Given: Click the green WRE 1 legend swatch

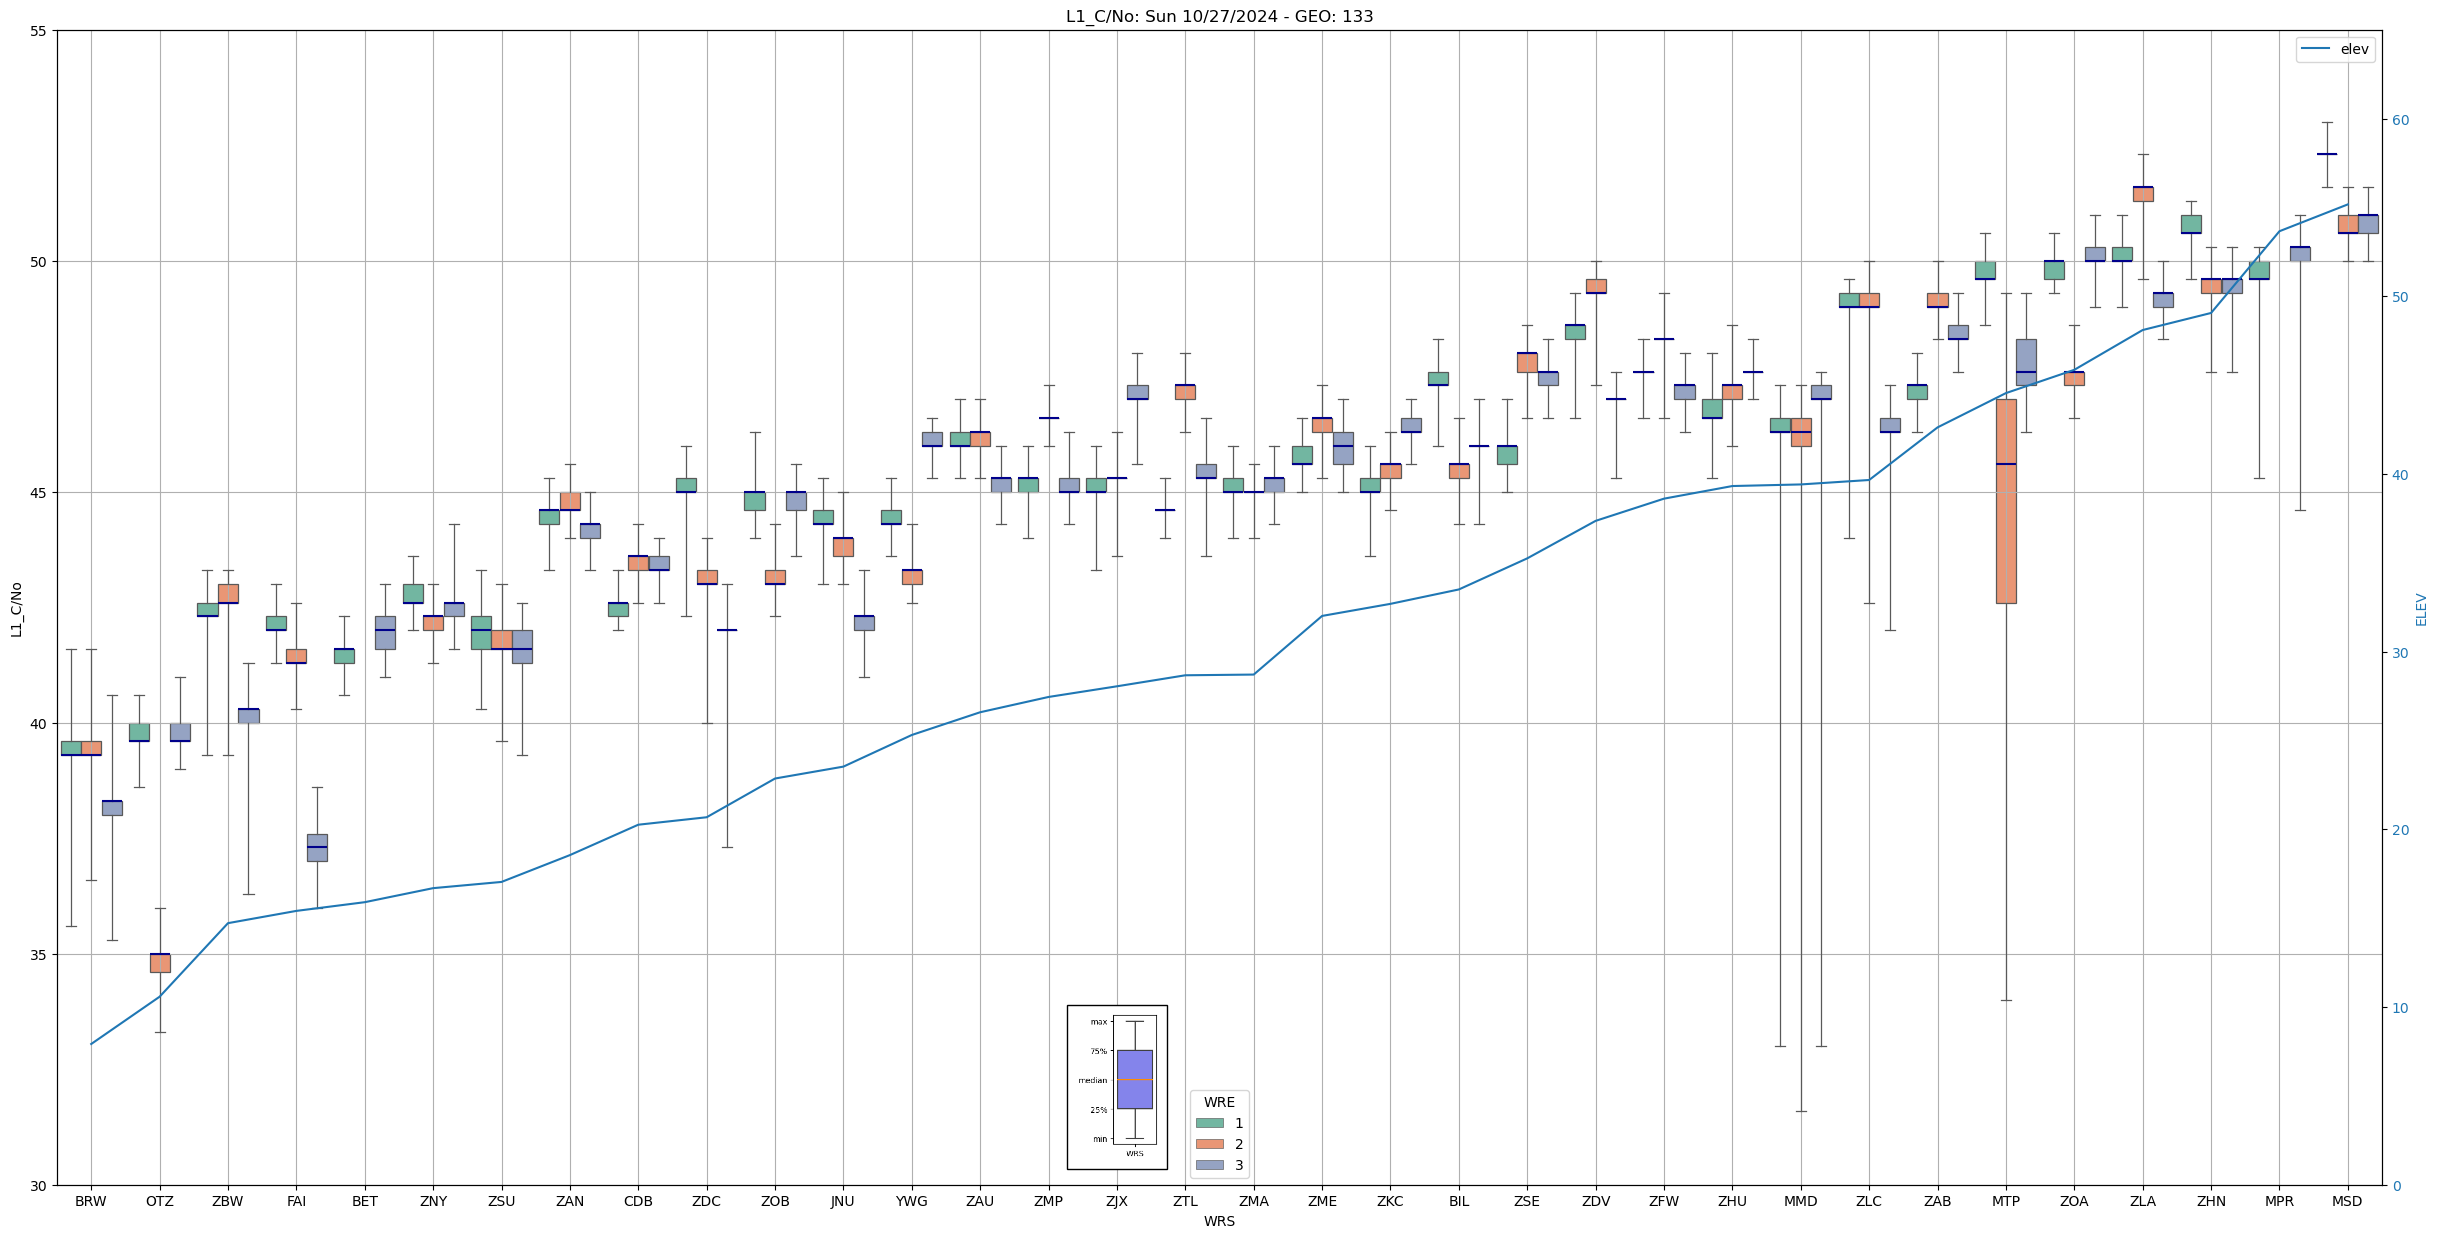Looking at the screenshot, I should (x=1209, y=1123).
